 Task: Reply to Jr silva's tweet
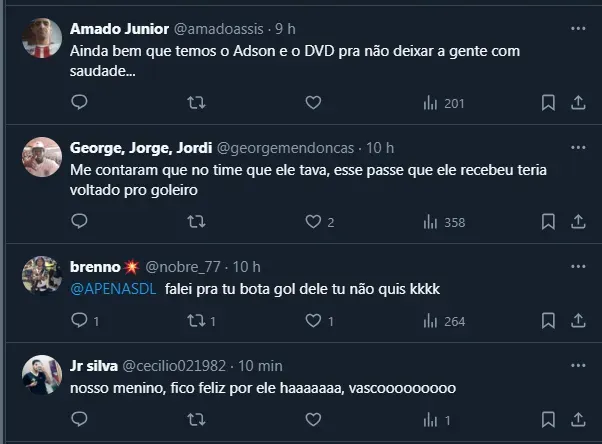click(80, 420)
